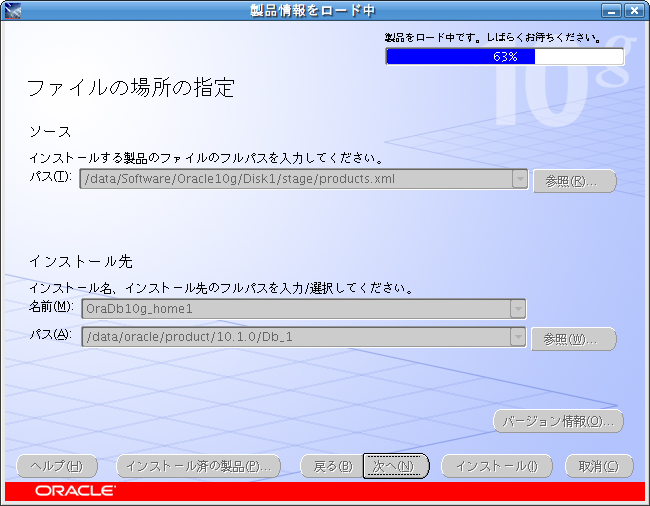Click the OraDb10g_home1 name field
The width and height of the screenshot is (650, 506).
(304, 309)
